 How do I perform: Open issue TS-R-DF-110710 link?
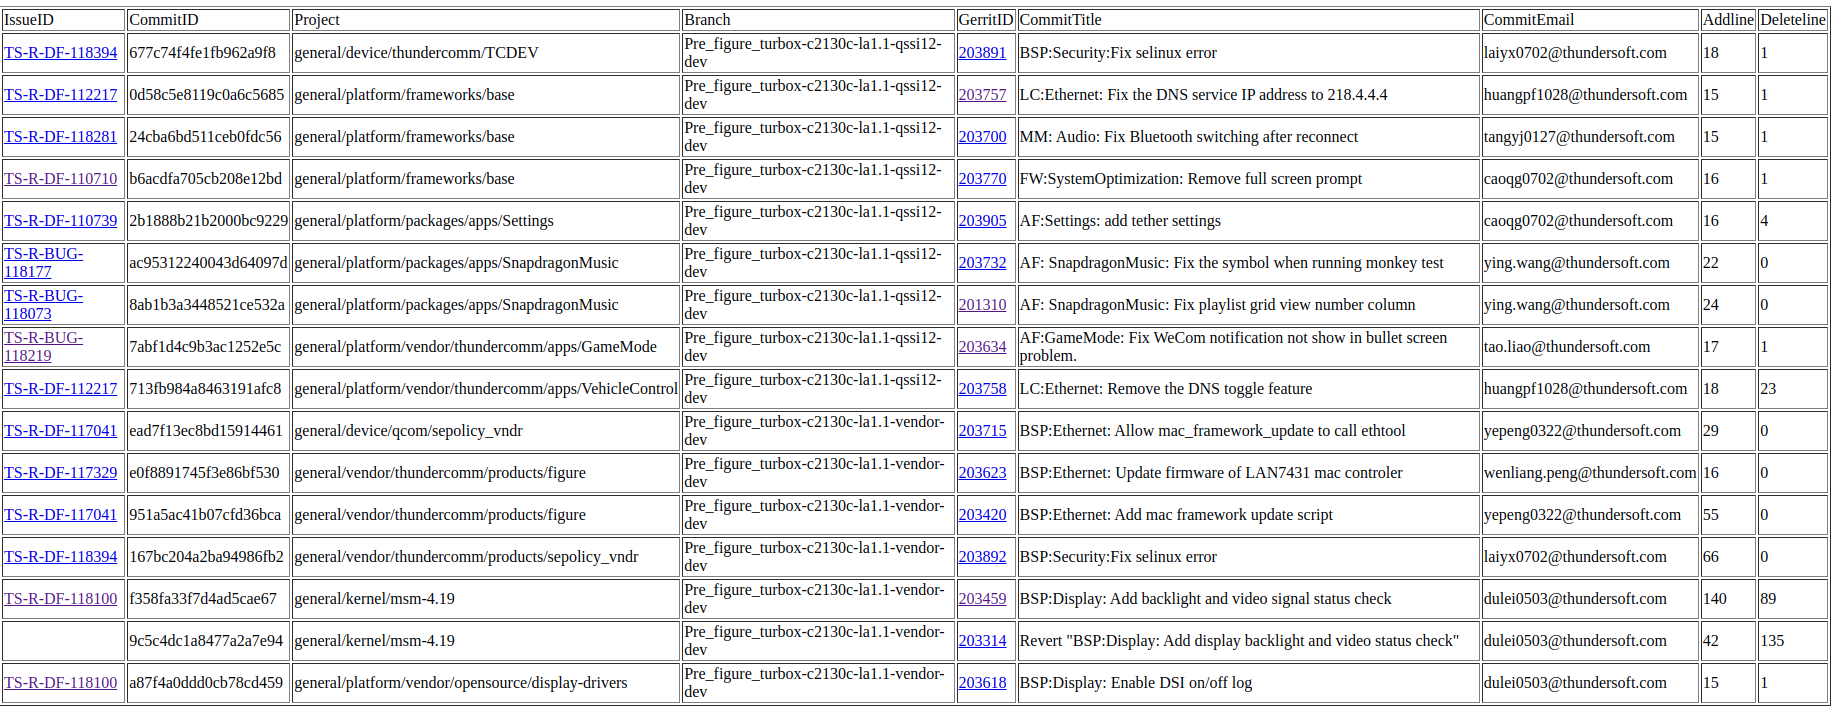60,179
